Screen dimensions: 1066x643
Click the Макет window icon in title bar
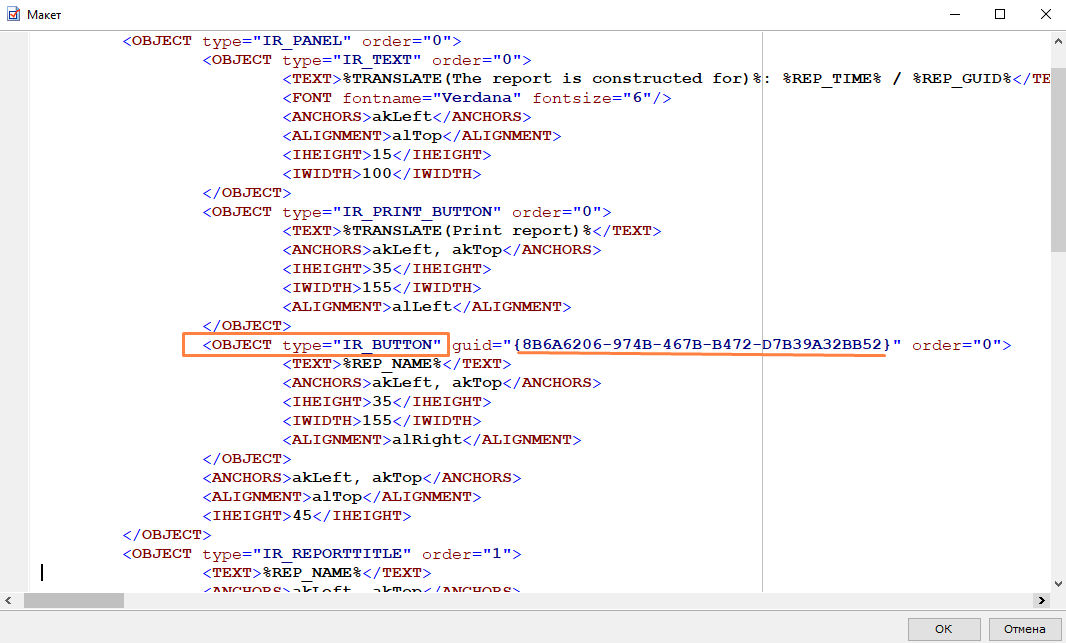[14, 15]
